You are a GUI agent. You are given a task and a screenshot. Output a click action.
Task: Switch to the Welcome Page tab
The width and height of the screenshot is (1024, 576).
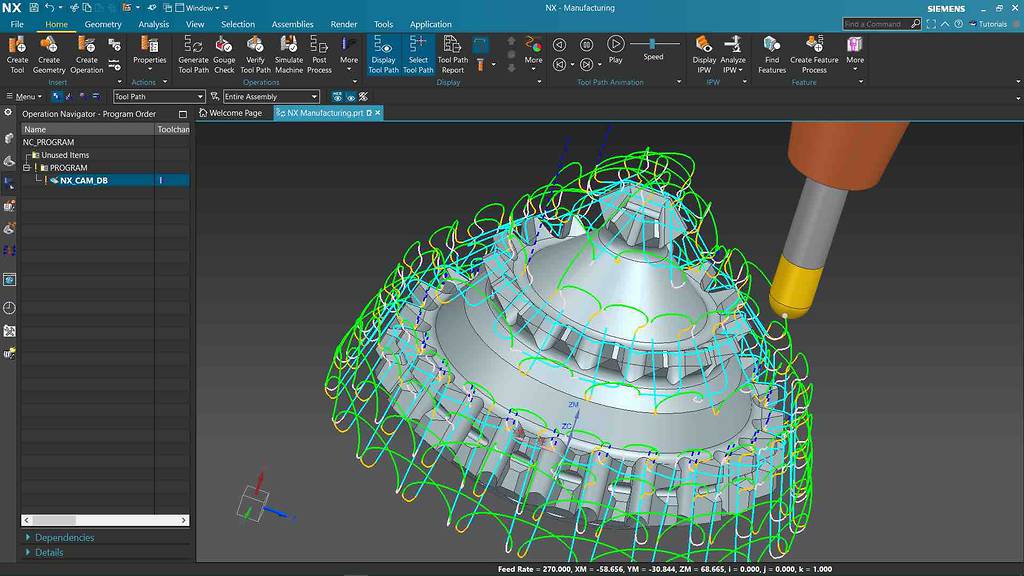click(230, 113)
